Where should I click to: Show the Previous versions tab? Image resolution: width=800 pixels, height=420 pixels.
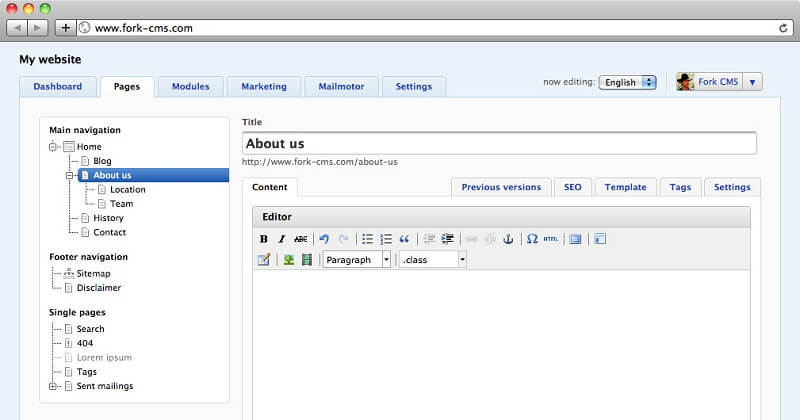pyautogui.click(x=501, y=187)
